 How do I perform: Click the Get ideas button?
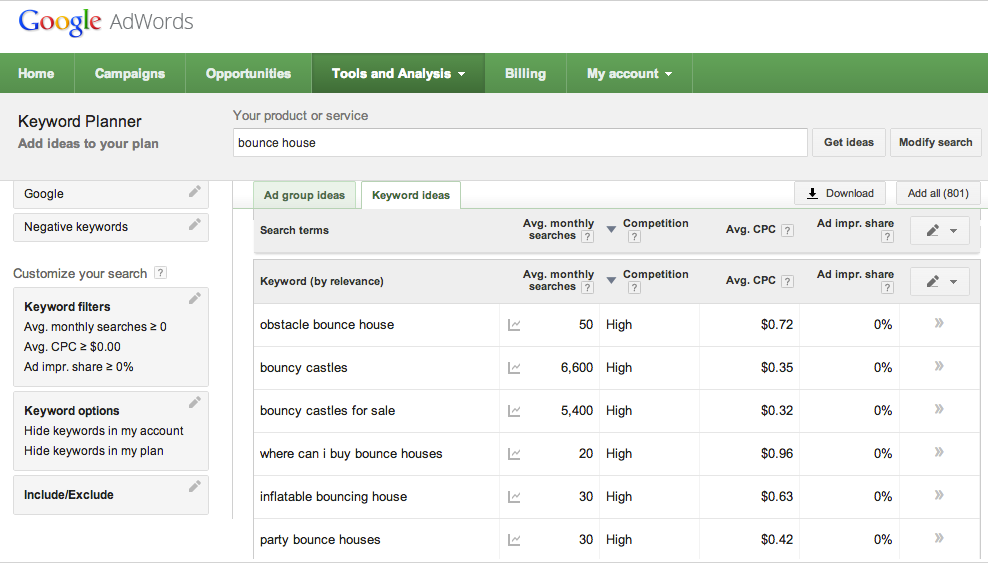[848, 143]
